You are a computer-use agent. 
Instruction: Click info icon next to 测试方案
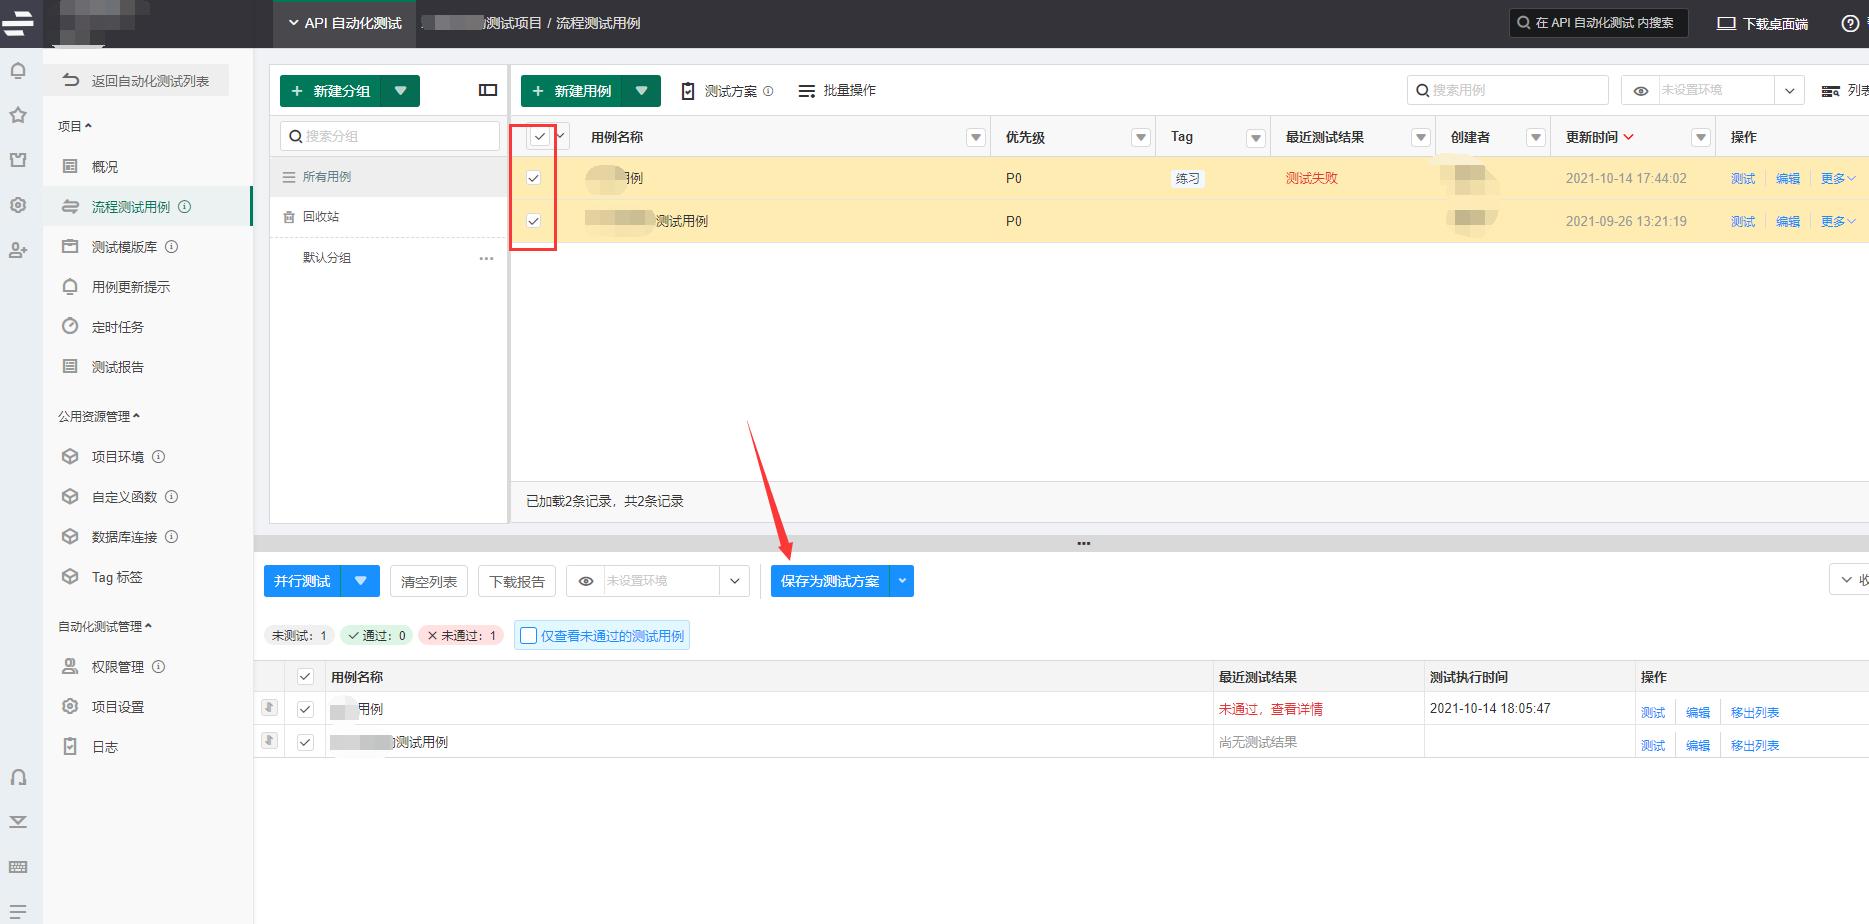(768, 91)
